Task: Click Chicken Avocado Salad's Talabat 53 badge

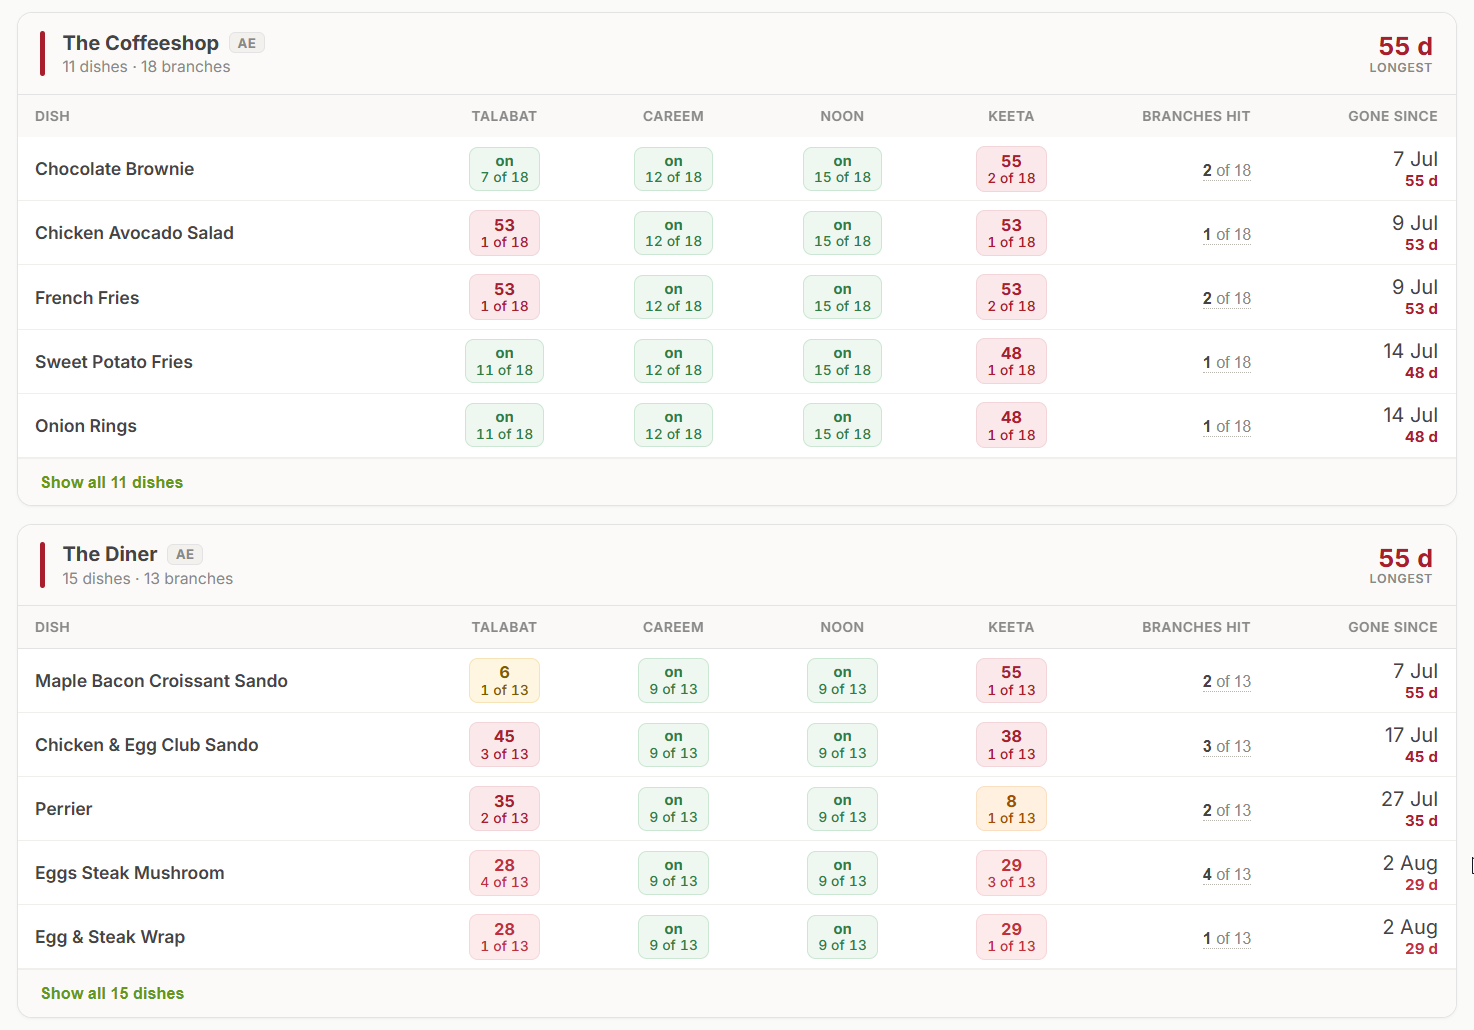Action: [x=504, y=233]
